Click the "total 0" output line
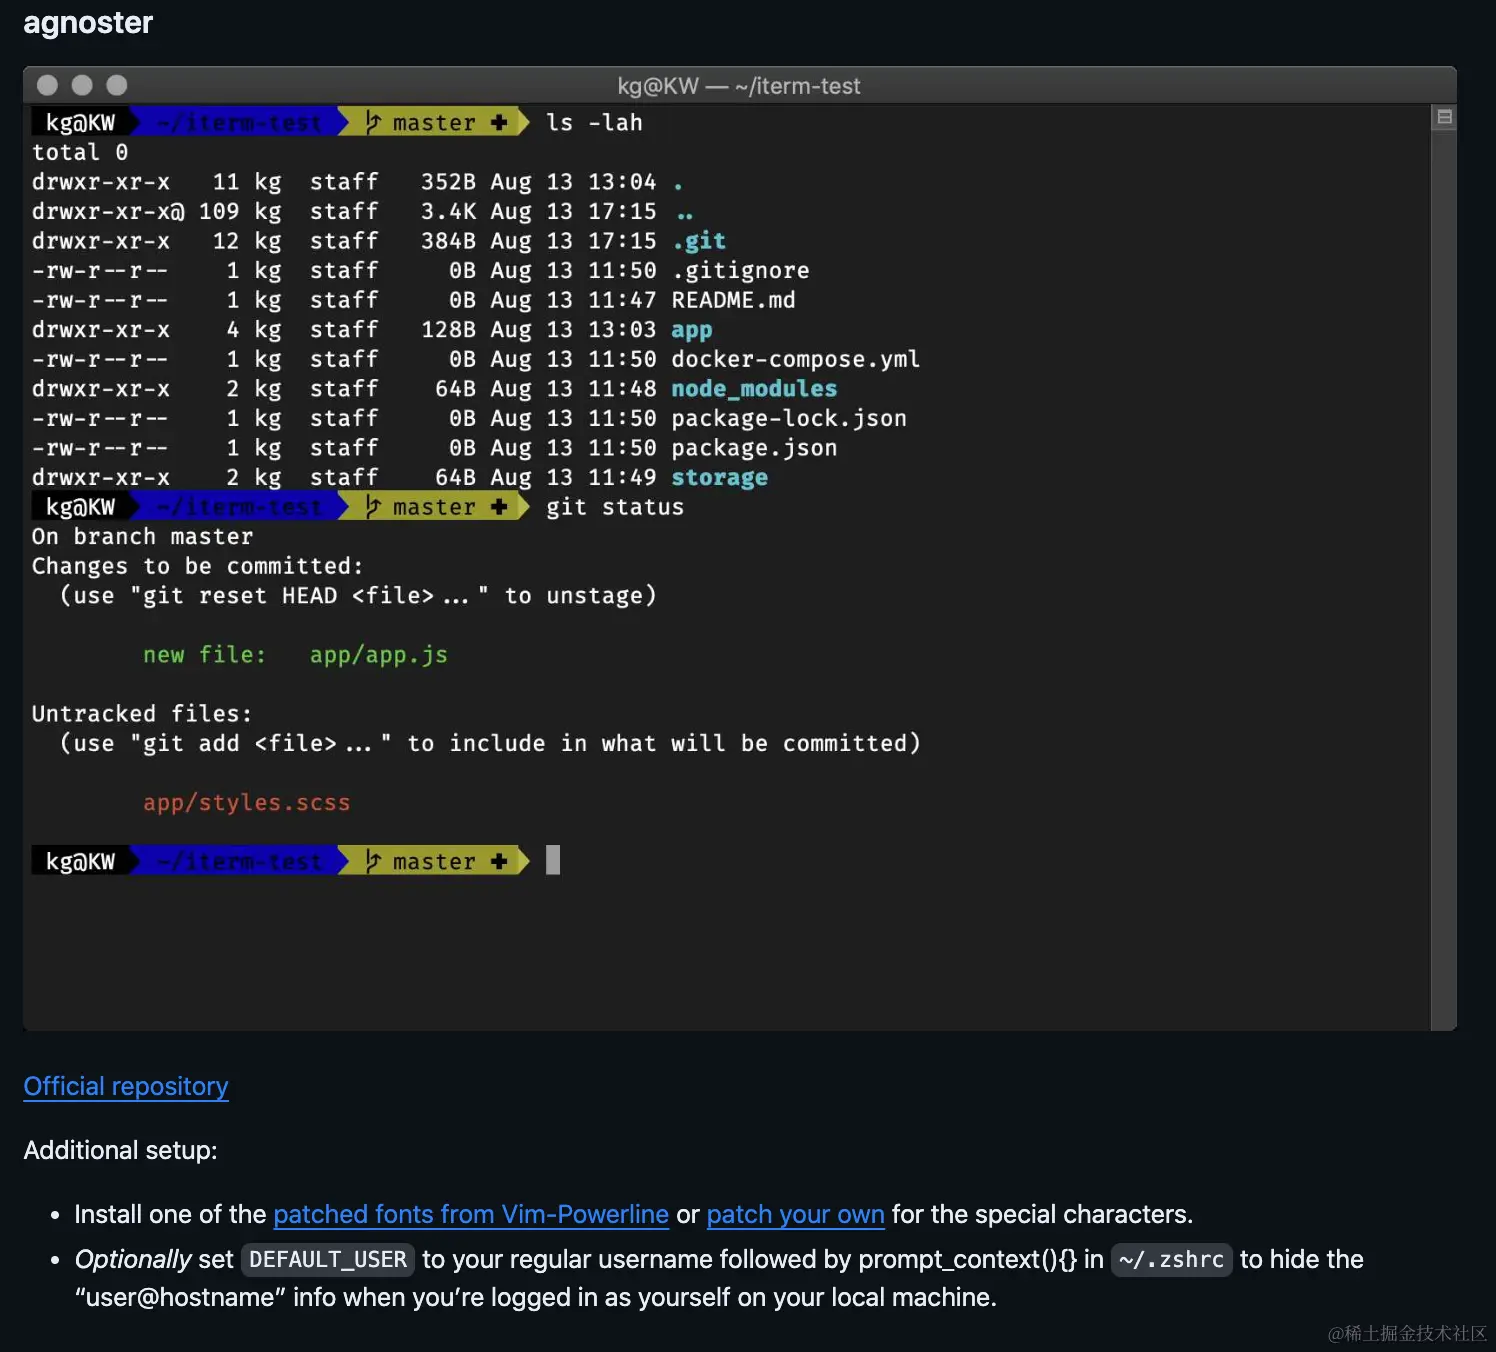 pyautogui.click(x=80, y=152)
